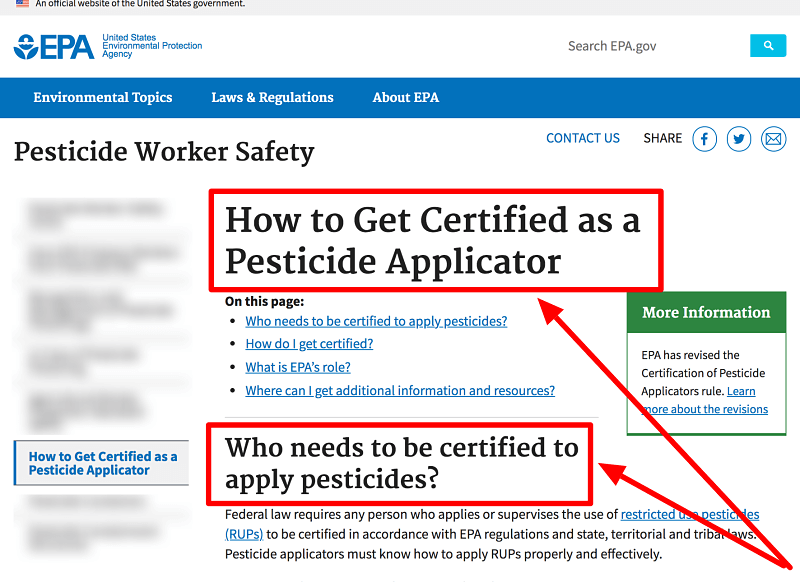
Task: Click the EPA logo
Action: coord(50,46)
